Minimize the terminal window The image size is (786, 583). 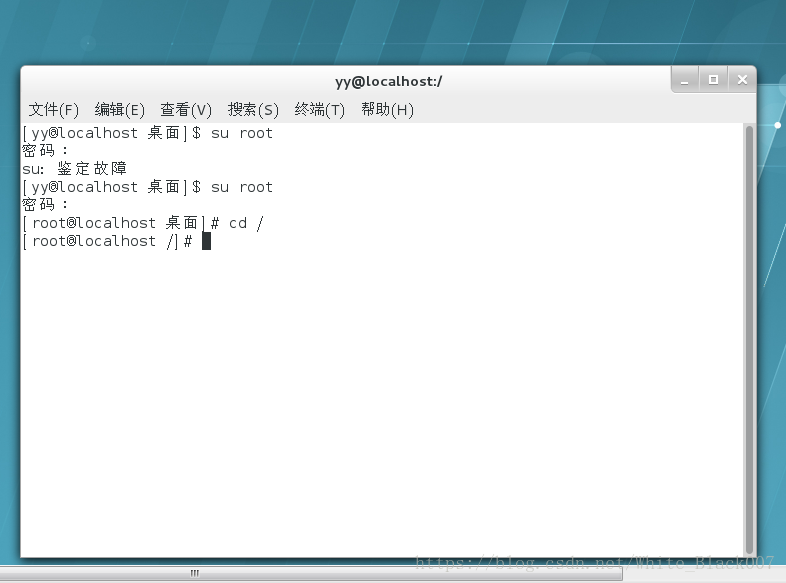tap(685, 80)
